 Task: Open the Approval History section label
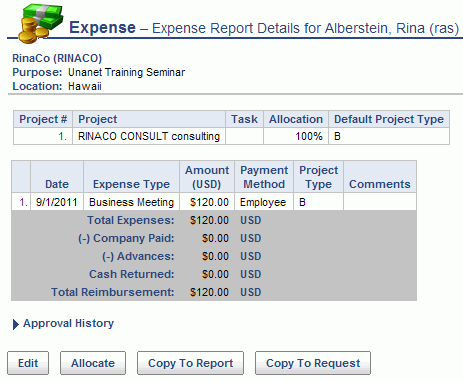coord(68,323)
